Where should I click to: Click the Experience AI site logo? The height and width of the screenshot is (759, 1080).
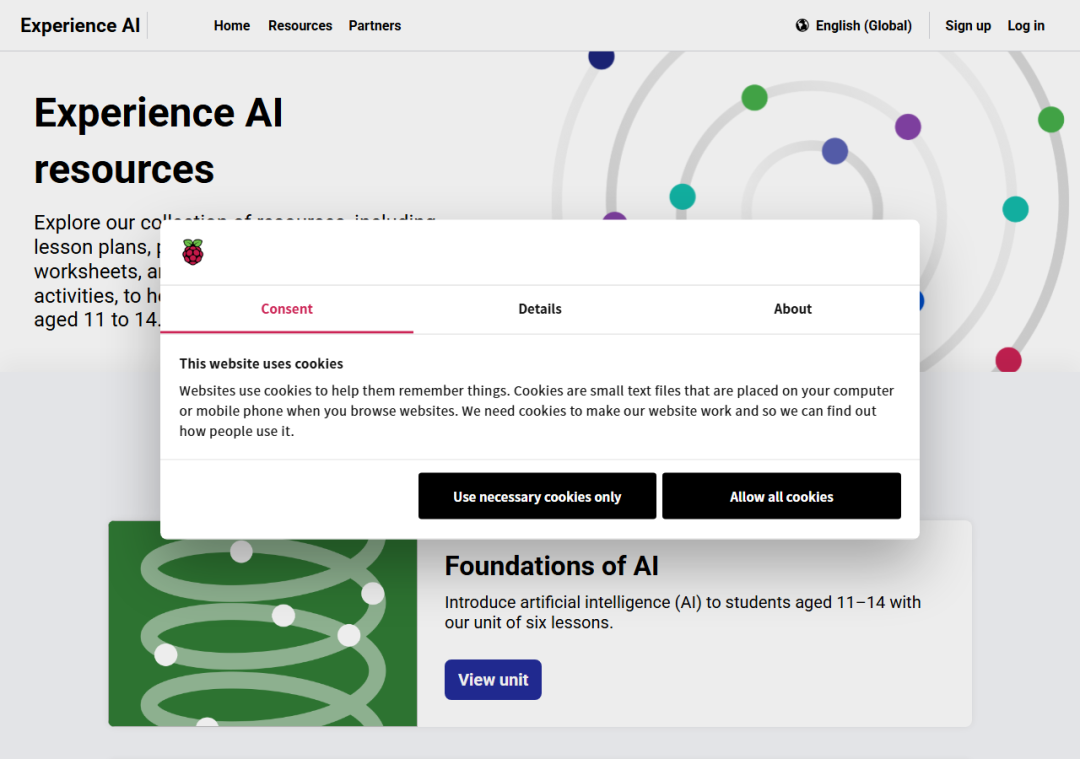tap(80, 25)
